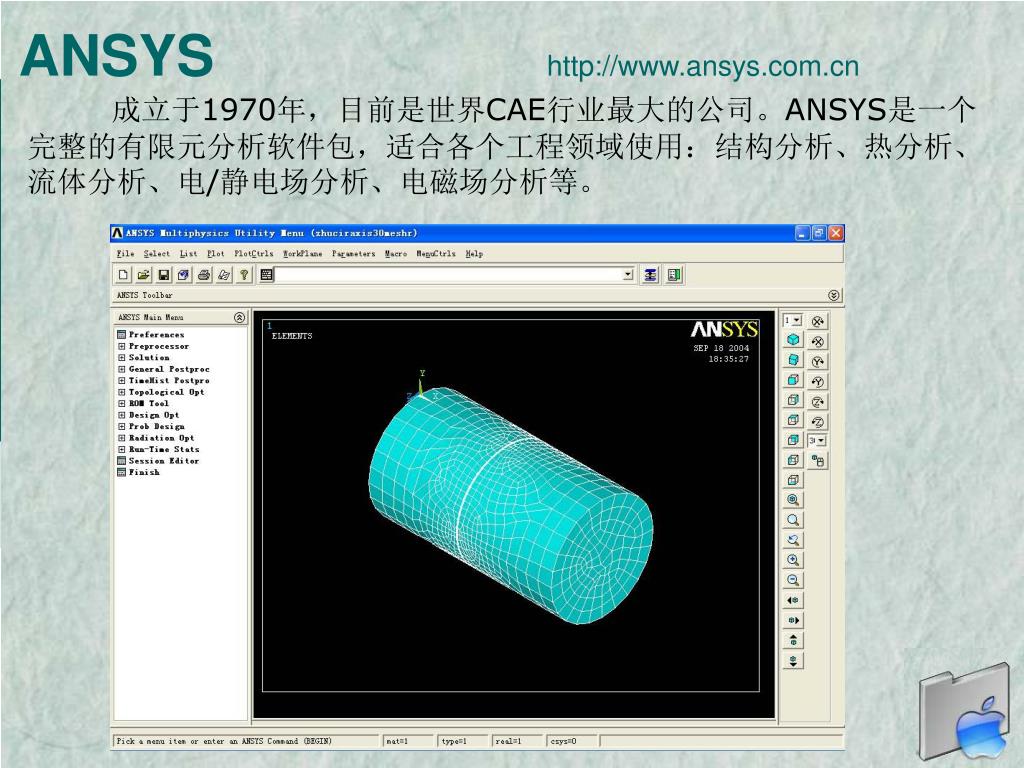Click the New Analysis toolbar icon
Viewport: 1024px width, 768px height.
coord(123,275)
